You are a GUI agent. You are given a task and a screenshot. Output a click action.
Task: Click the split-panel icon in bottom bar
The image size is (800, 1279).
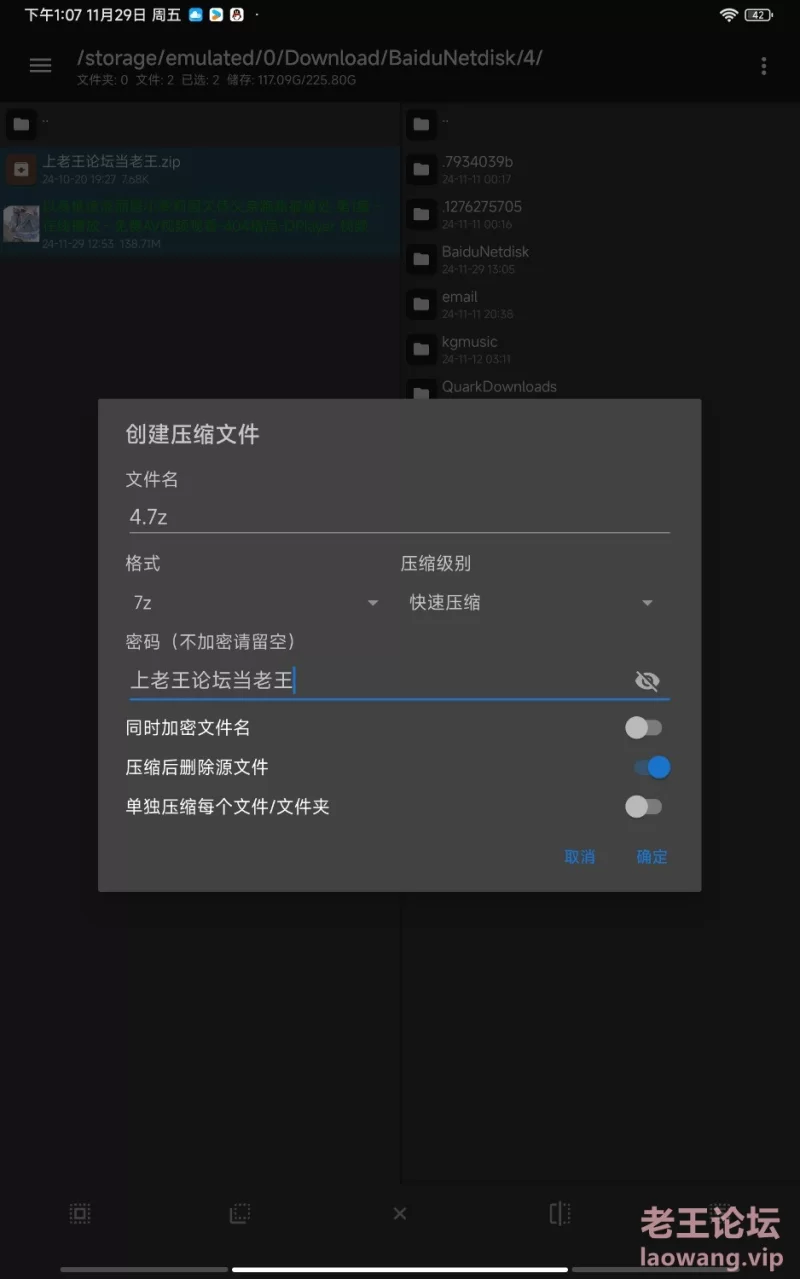pyautogui.click(x=560, y=1213)
